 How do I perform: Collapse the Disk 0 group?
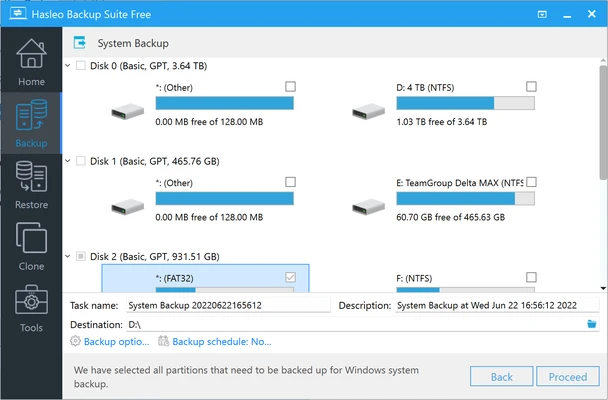click(x=68, y=66)
